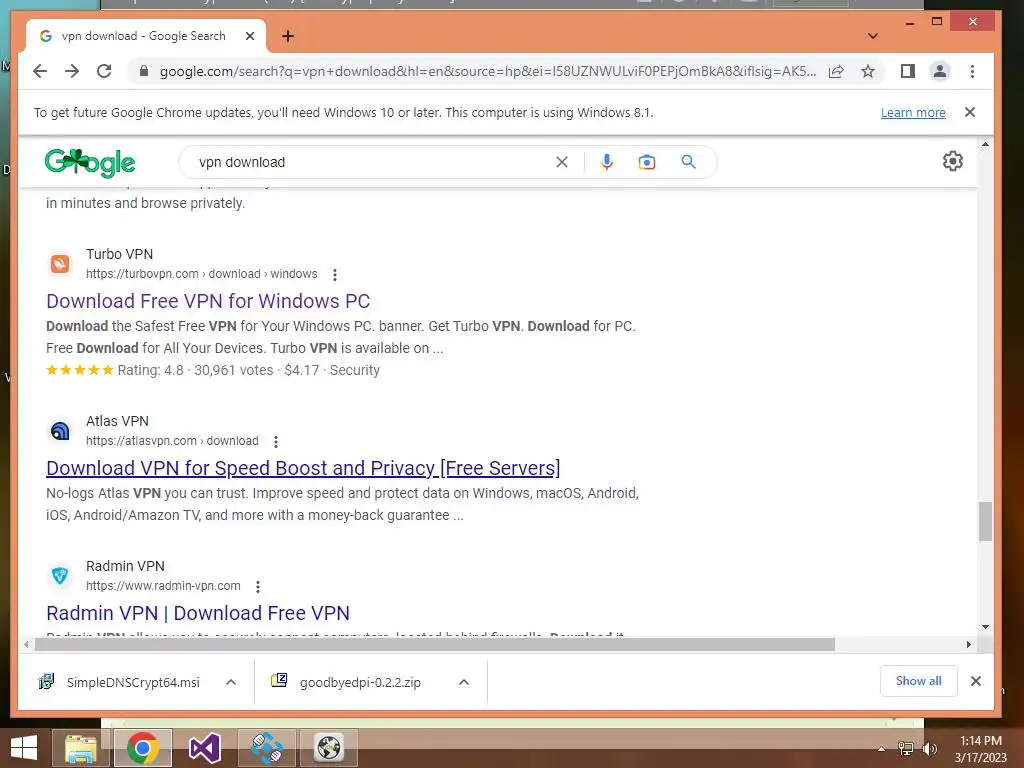Viewport: 1024px width, 768px height.
Task: Close the downloads bar
Action: [x=976, y=681]
